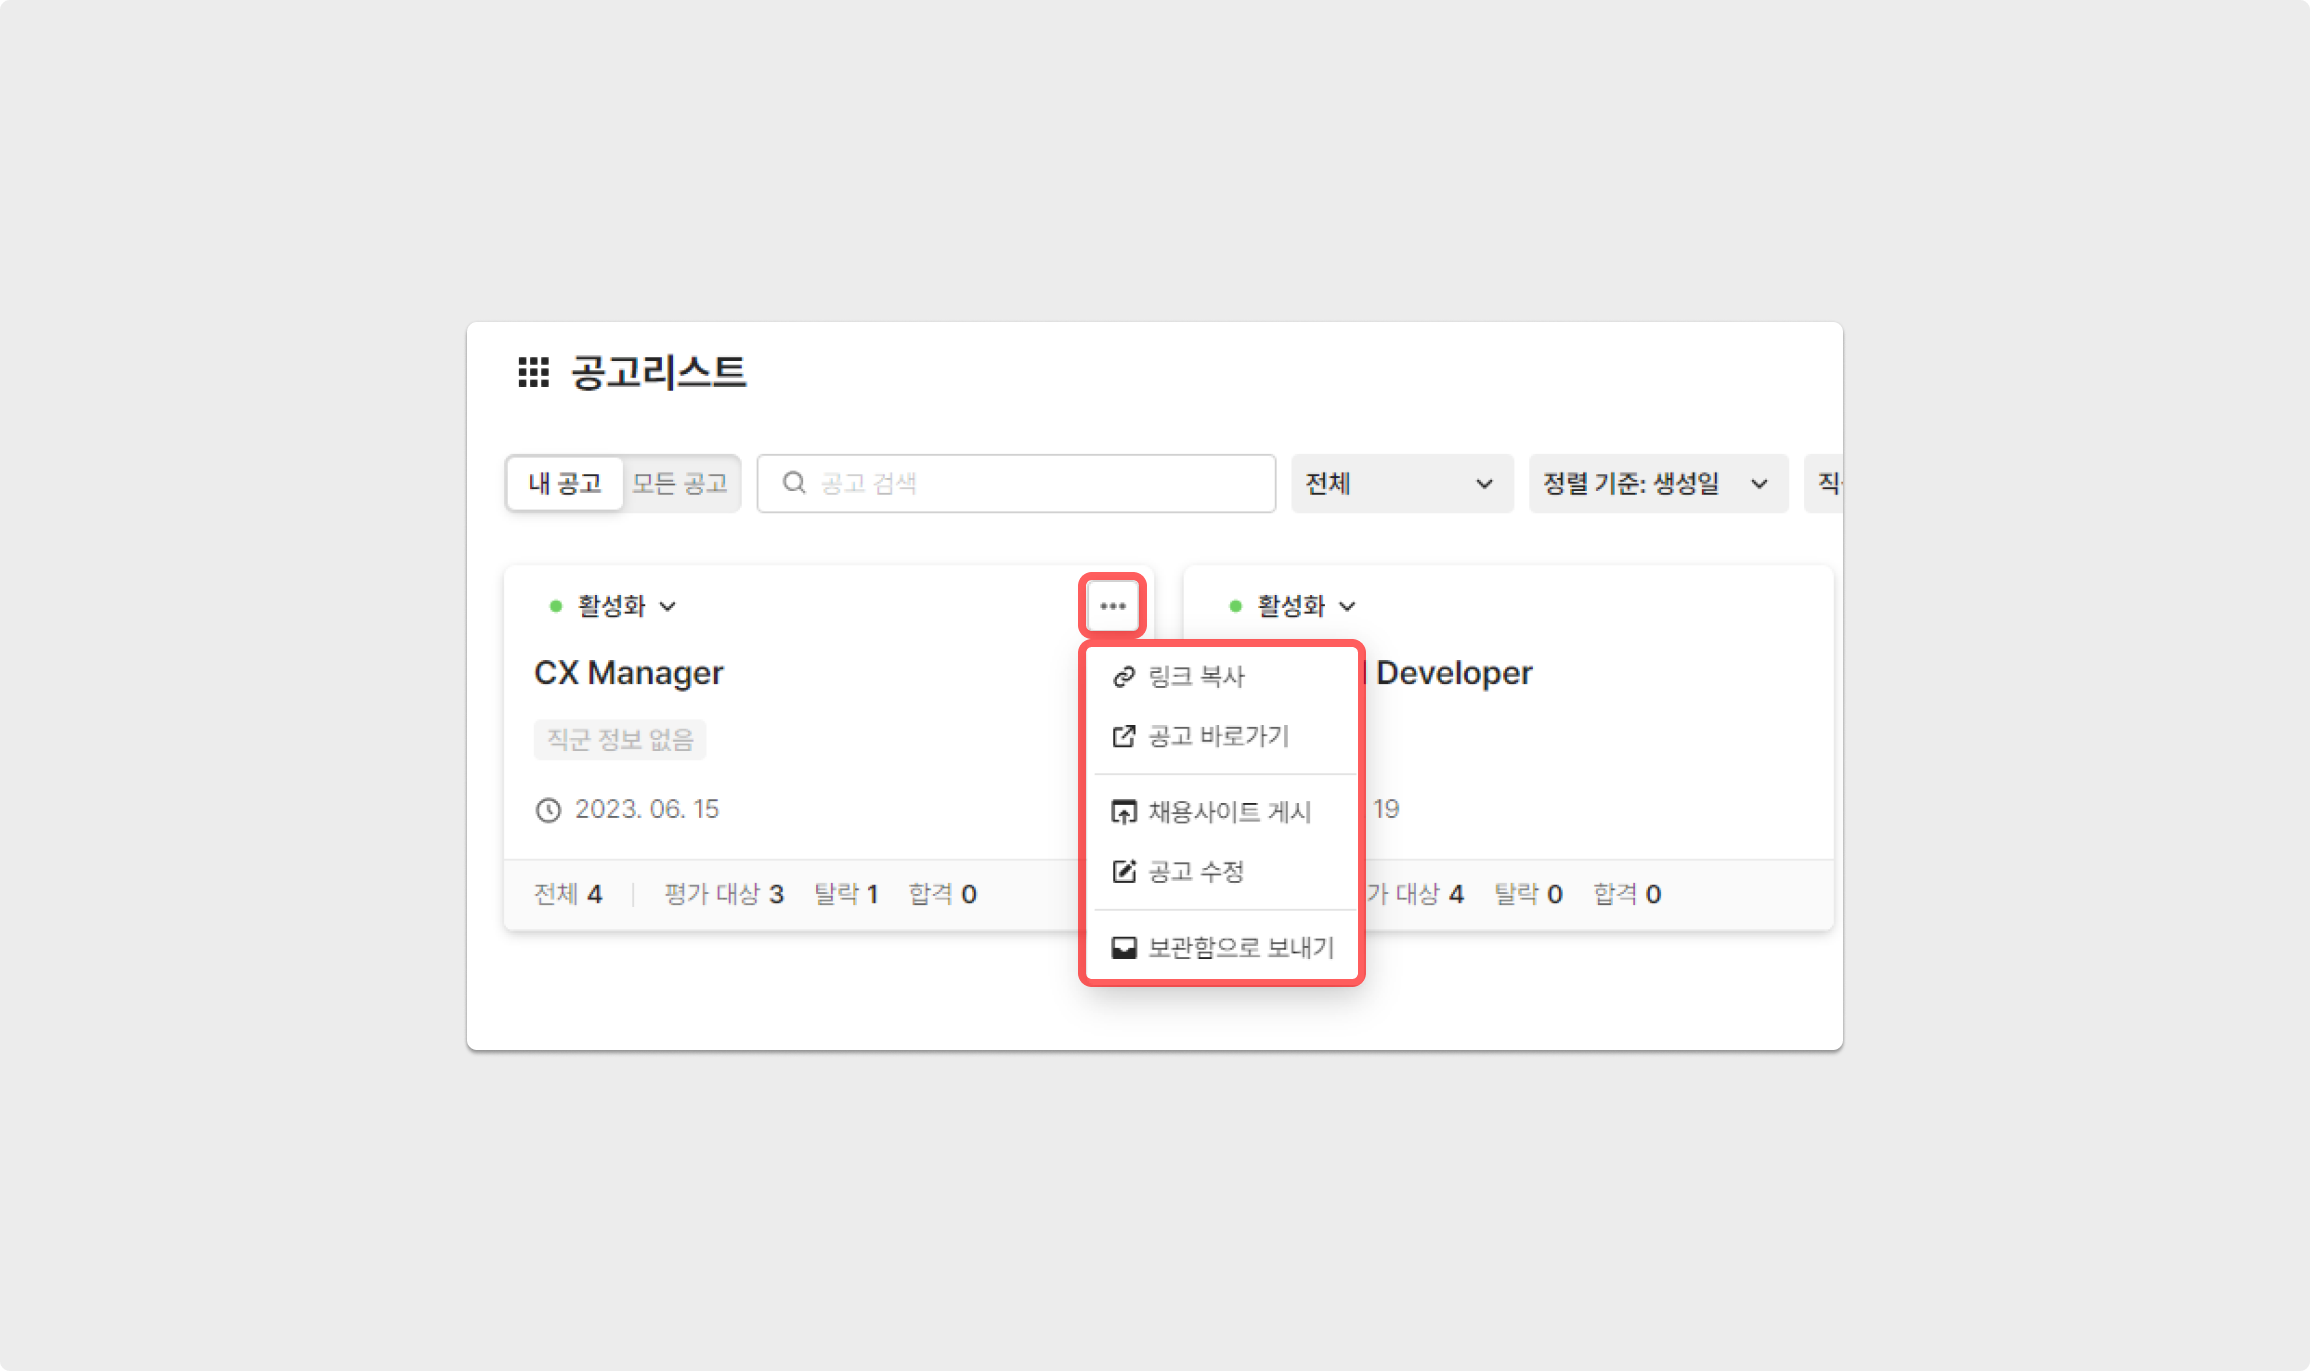
Task: Click the upload icon for 채용사이트 게시
Action: click(x=1124, y=812)
